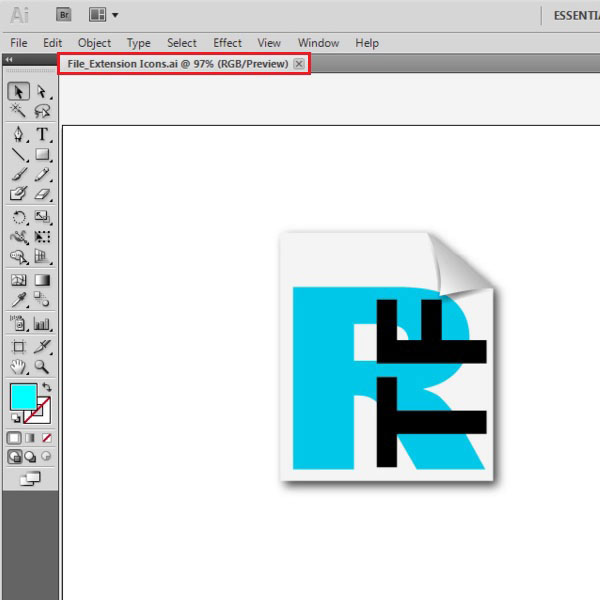Select the Type tool
600x600 pixels.
pyautogui.click(x=42, y=134)
